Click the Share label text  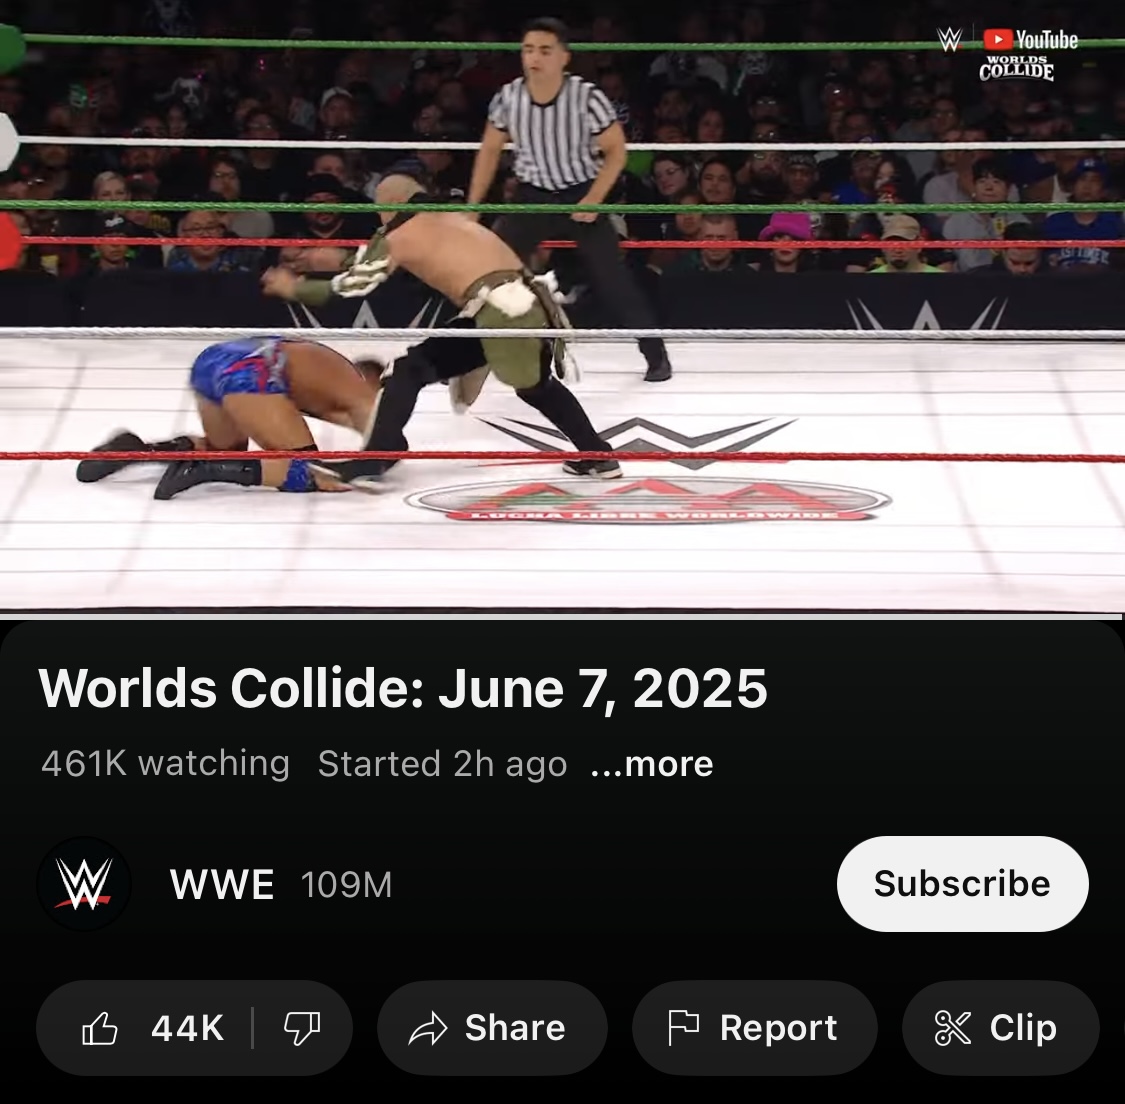click(515, 1028)
